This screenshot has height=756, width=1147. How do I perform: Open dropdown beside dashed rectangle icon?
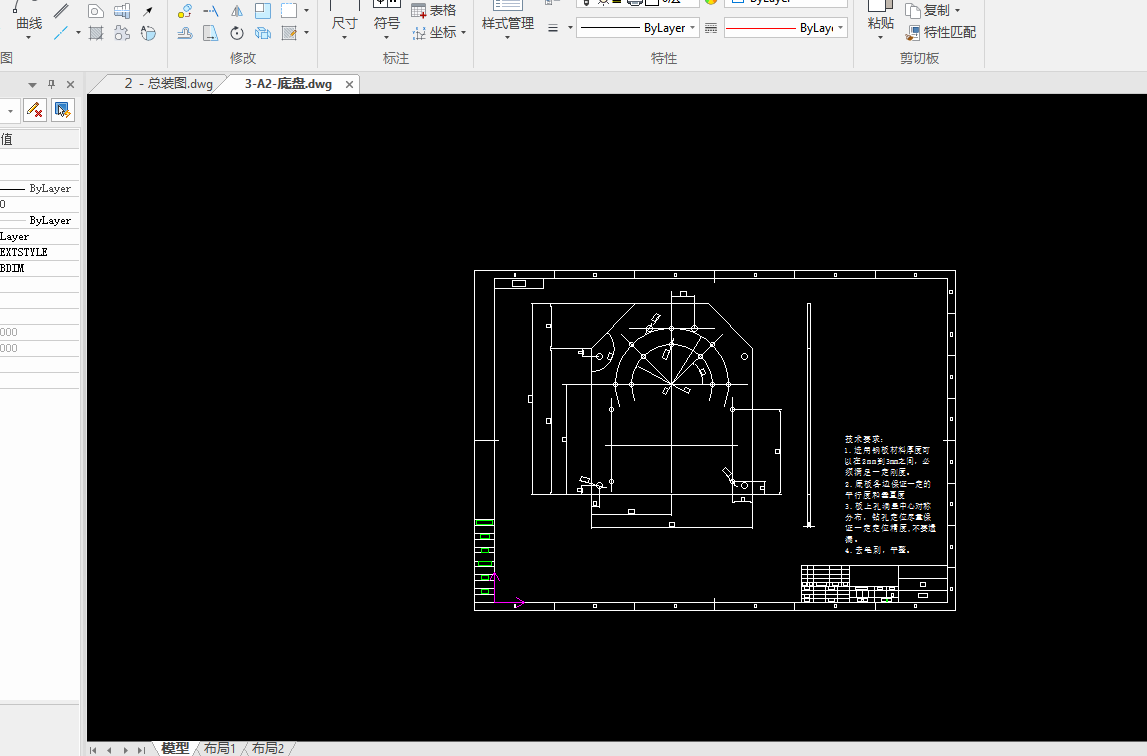coord(306,10)
